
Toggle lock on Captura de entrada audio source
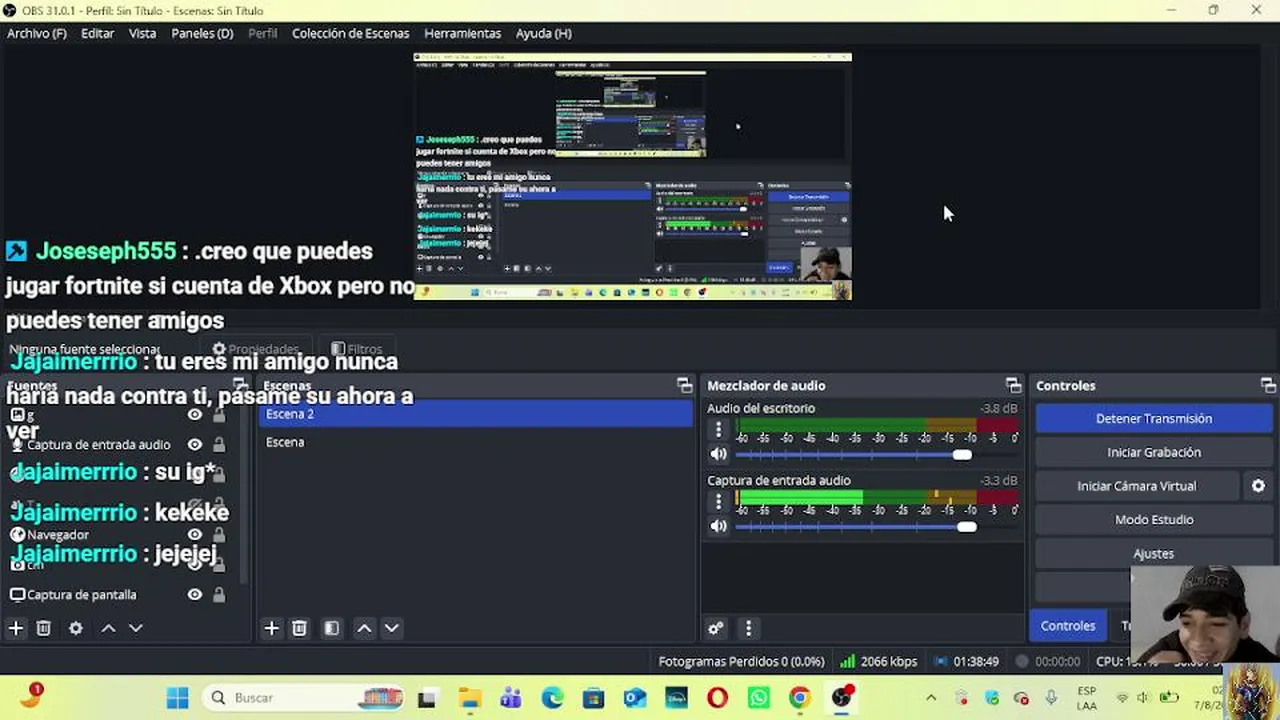coord(219,445)
